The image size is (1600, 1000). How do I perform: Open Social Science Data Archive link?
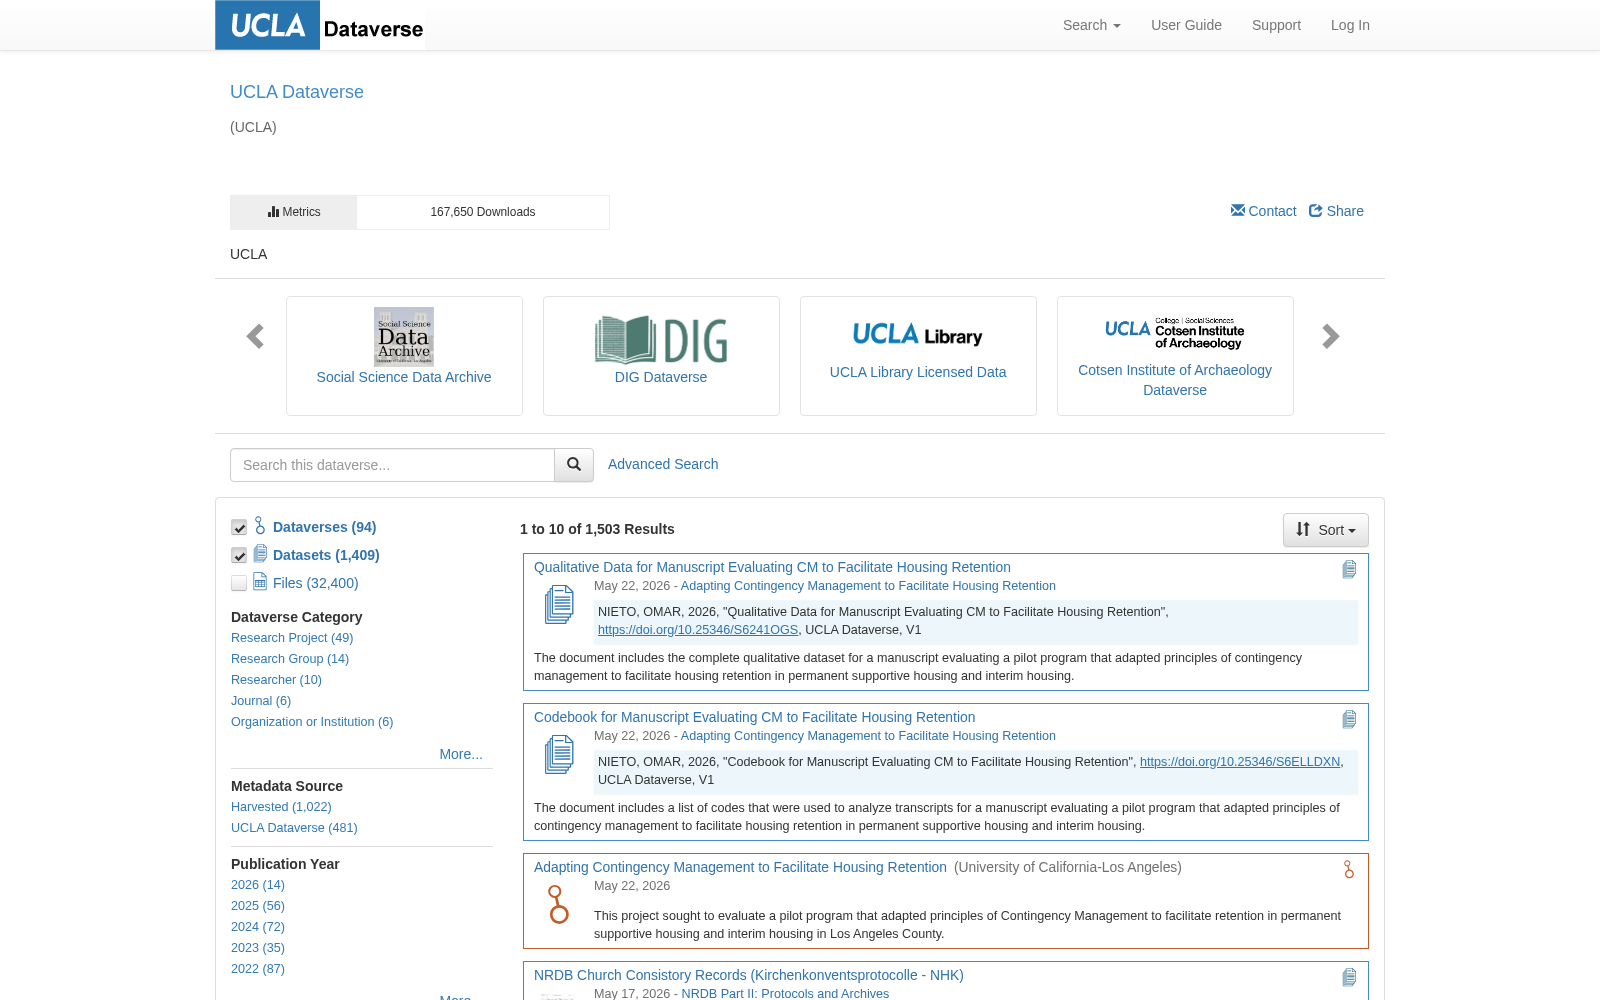[404, 377]
